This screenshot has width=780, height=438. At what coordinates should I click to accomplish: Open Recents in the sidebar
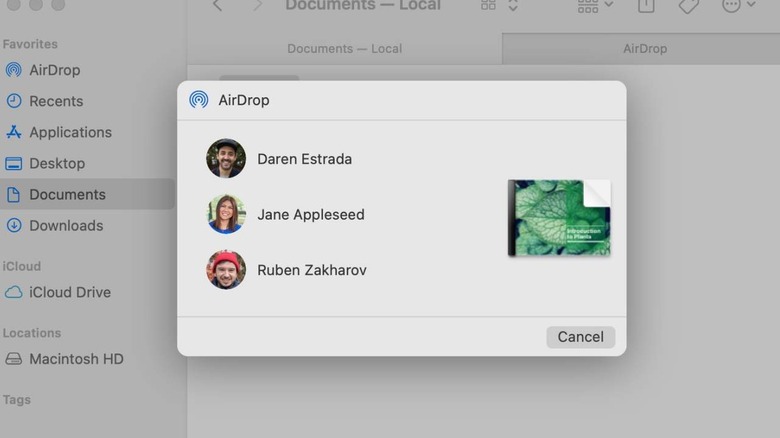[x=56, y=101]
